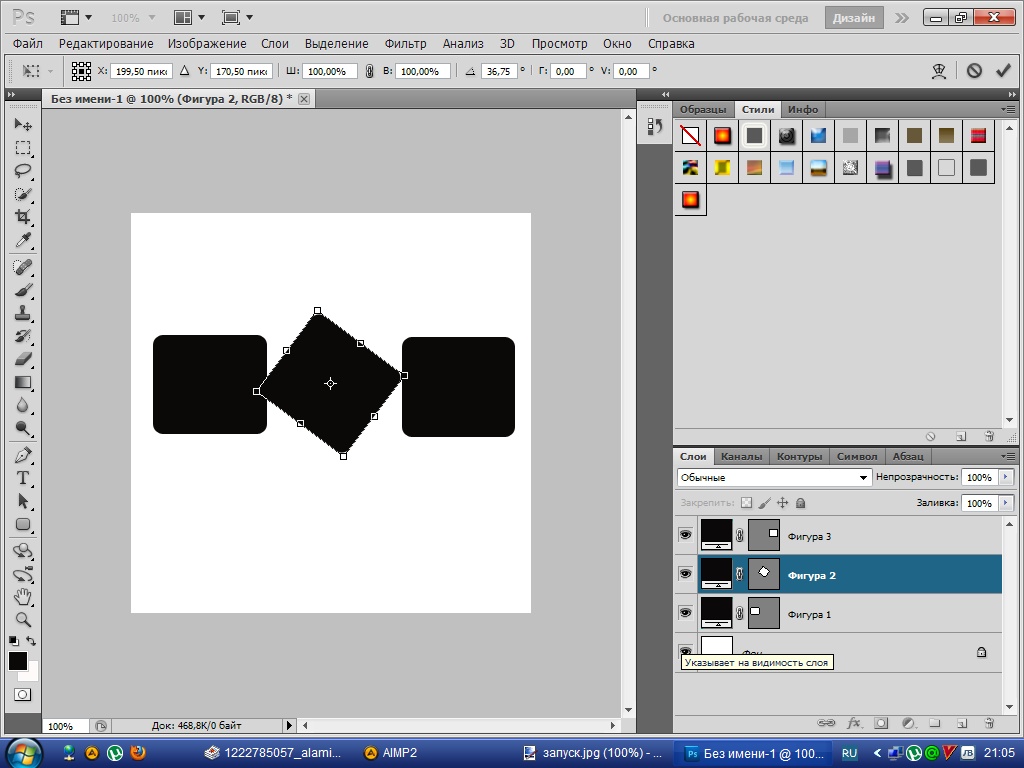
Task: Expand the Непрозрачность opacity slider arrow
Action: click(x=1005, y=478)
